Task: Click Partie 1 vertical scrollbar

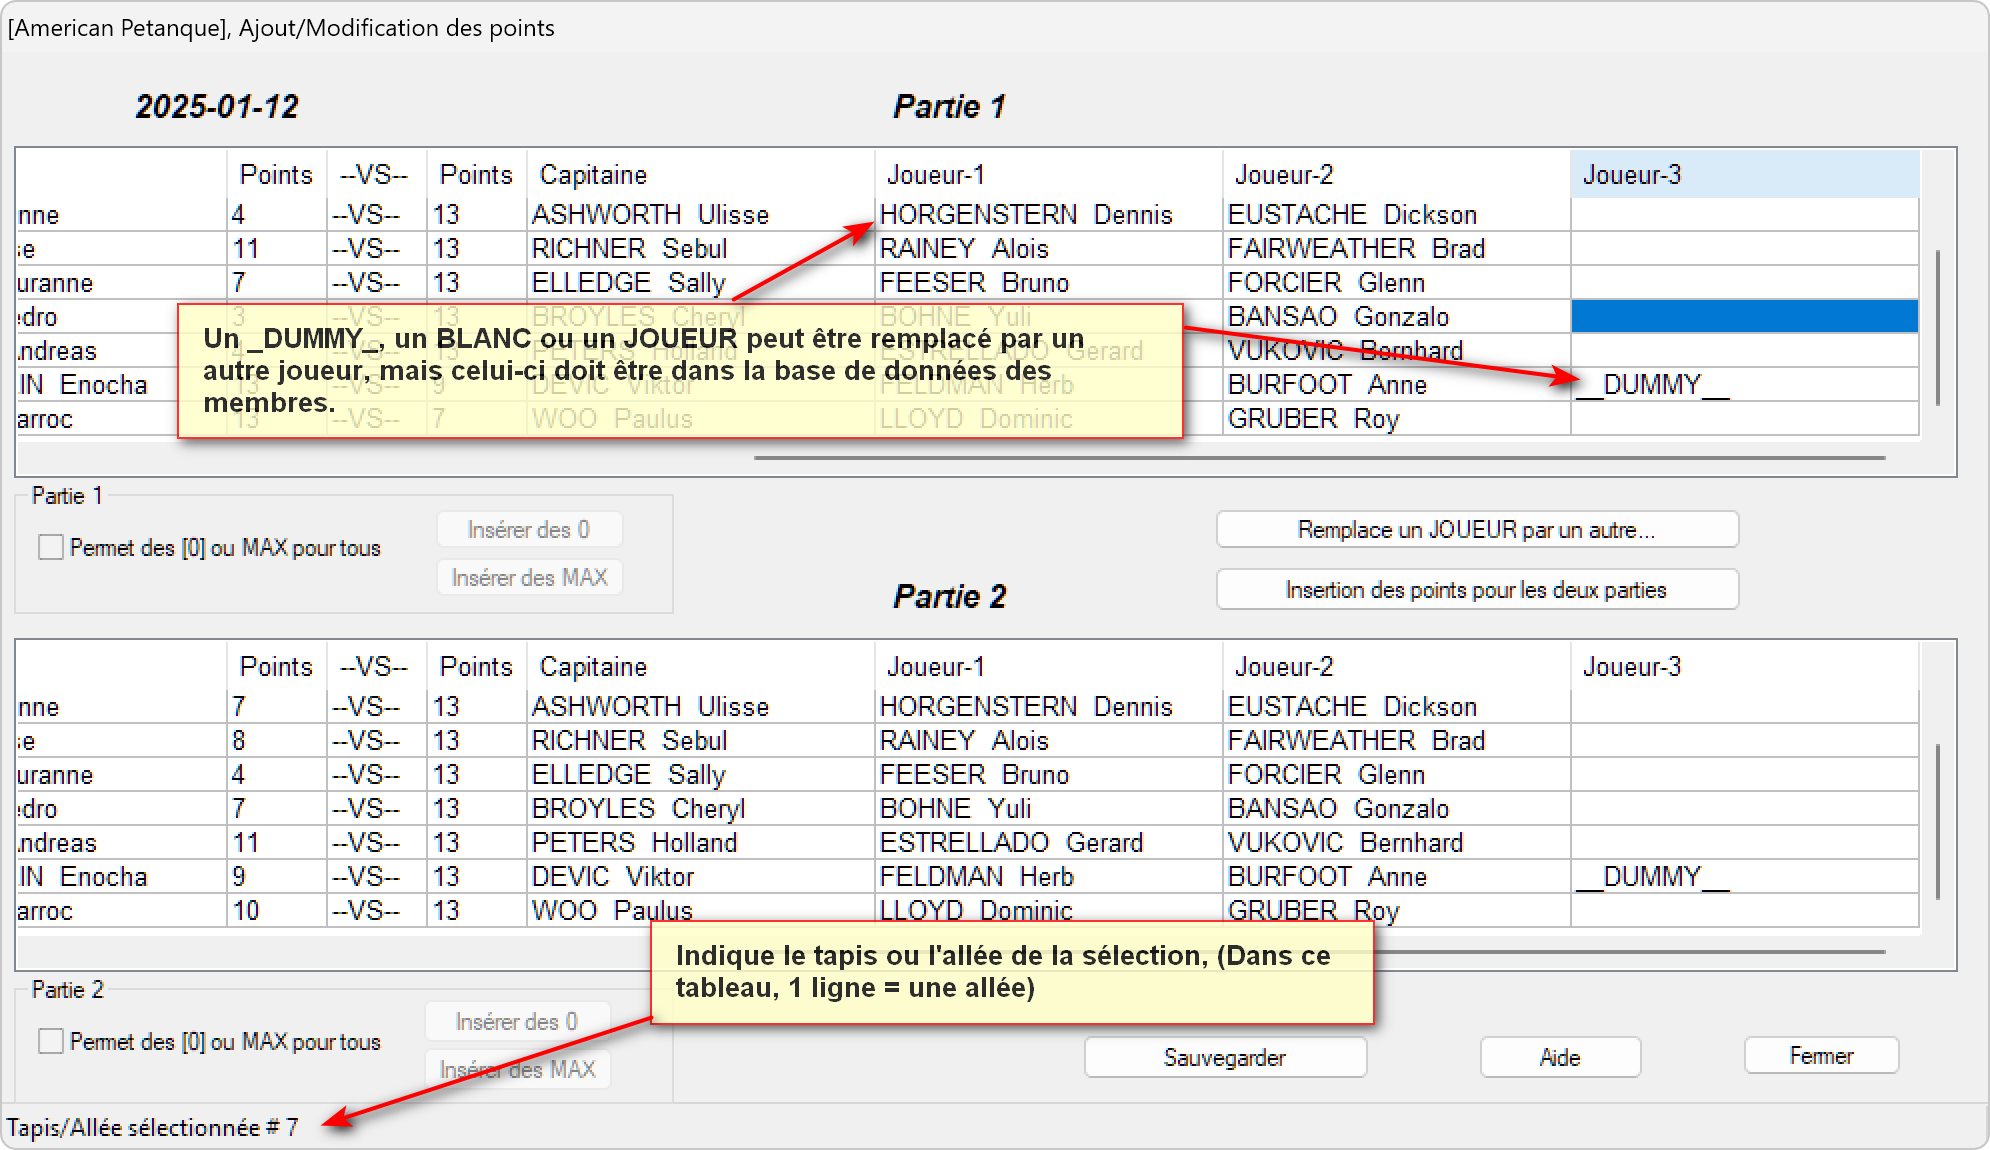Action: pyautogui.click(x=1938, y=327)
